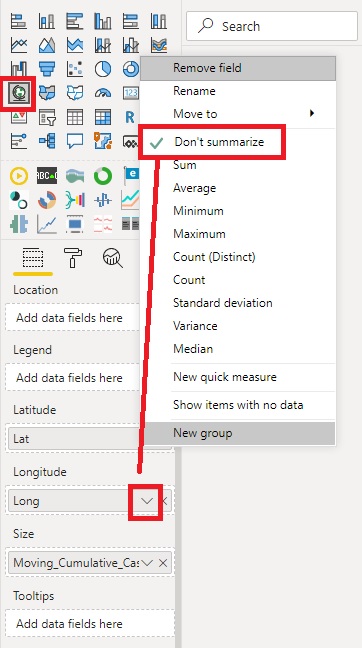Image resolution: width=362 pixels, height=648 pixels.
Task: Open the Fields tab of the visual
Action: click(33, 258)
